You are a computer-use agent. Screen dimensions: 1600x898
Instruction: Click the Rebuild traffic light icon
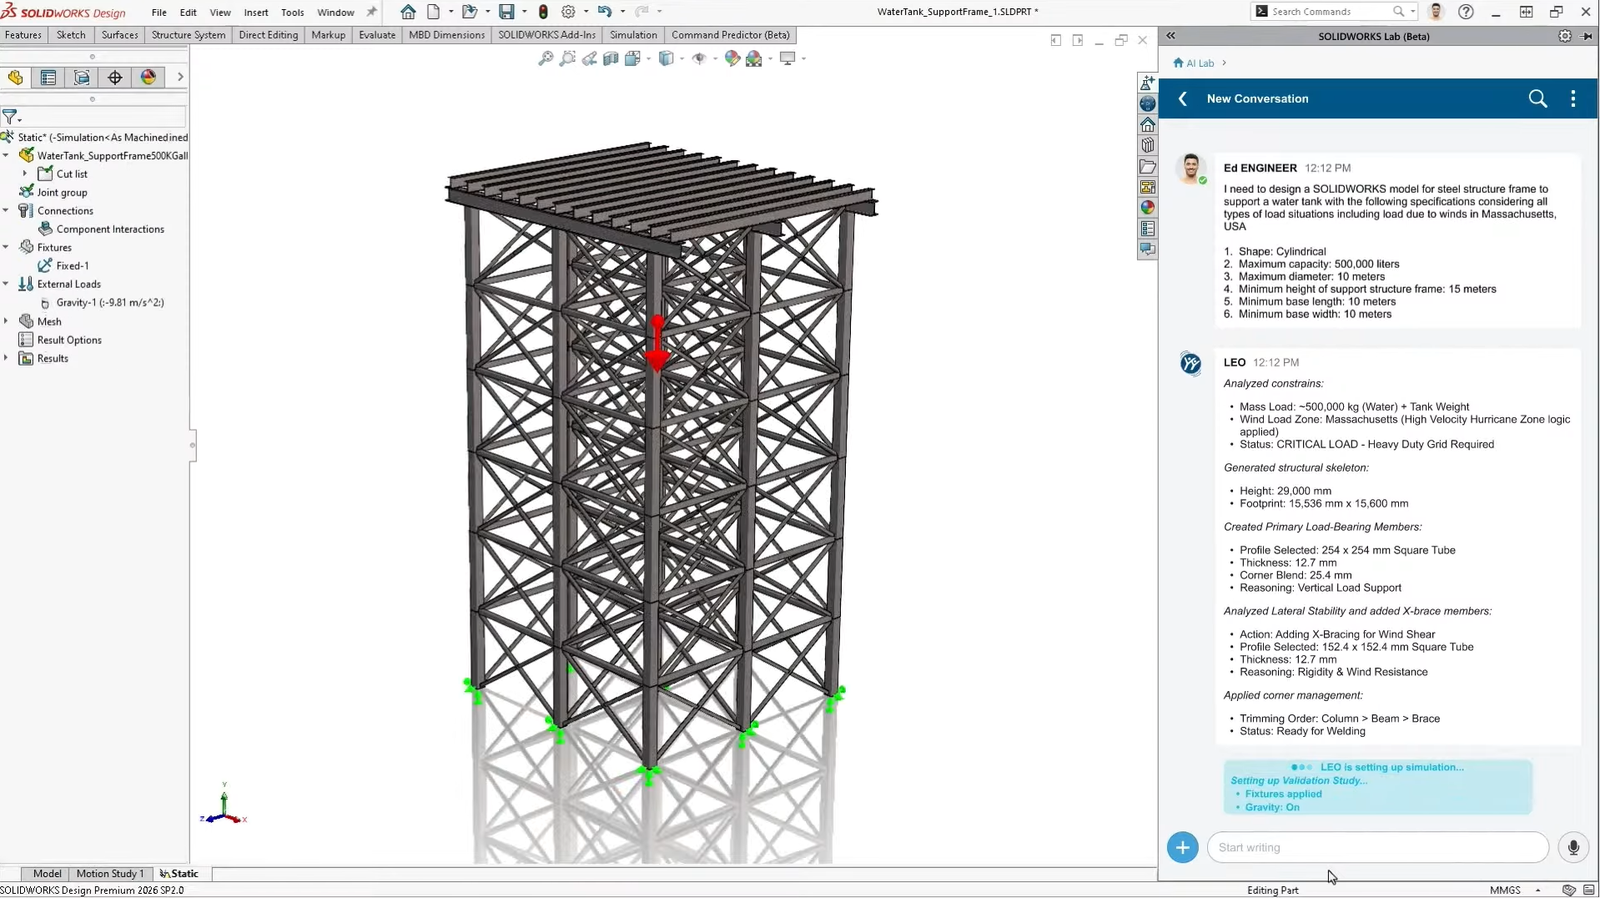543,12
